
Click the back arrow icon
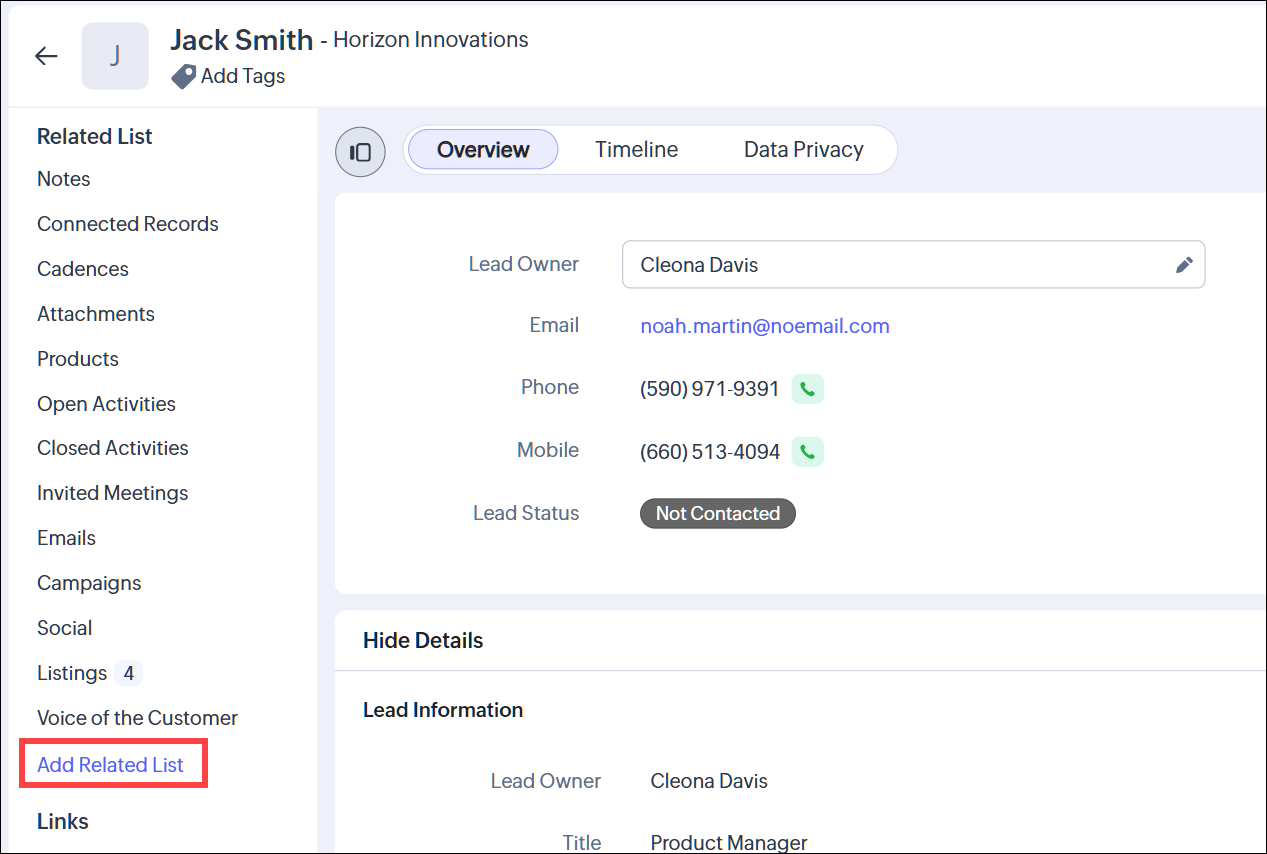pos(46,56)
